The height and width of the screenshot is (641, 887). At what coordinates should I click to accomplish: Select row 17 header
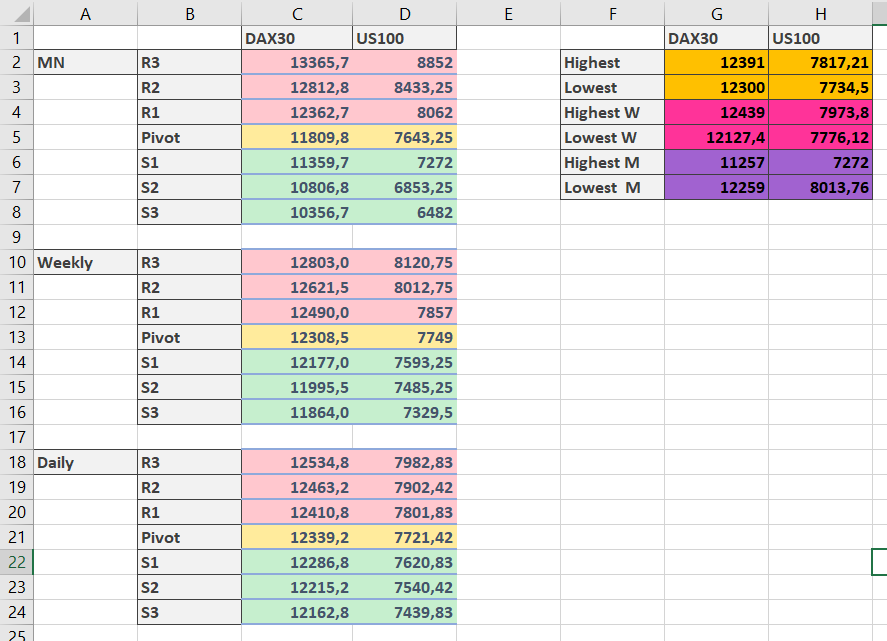pos(16,437)
